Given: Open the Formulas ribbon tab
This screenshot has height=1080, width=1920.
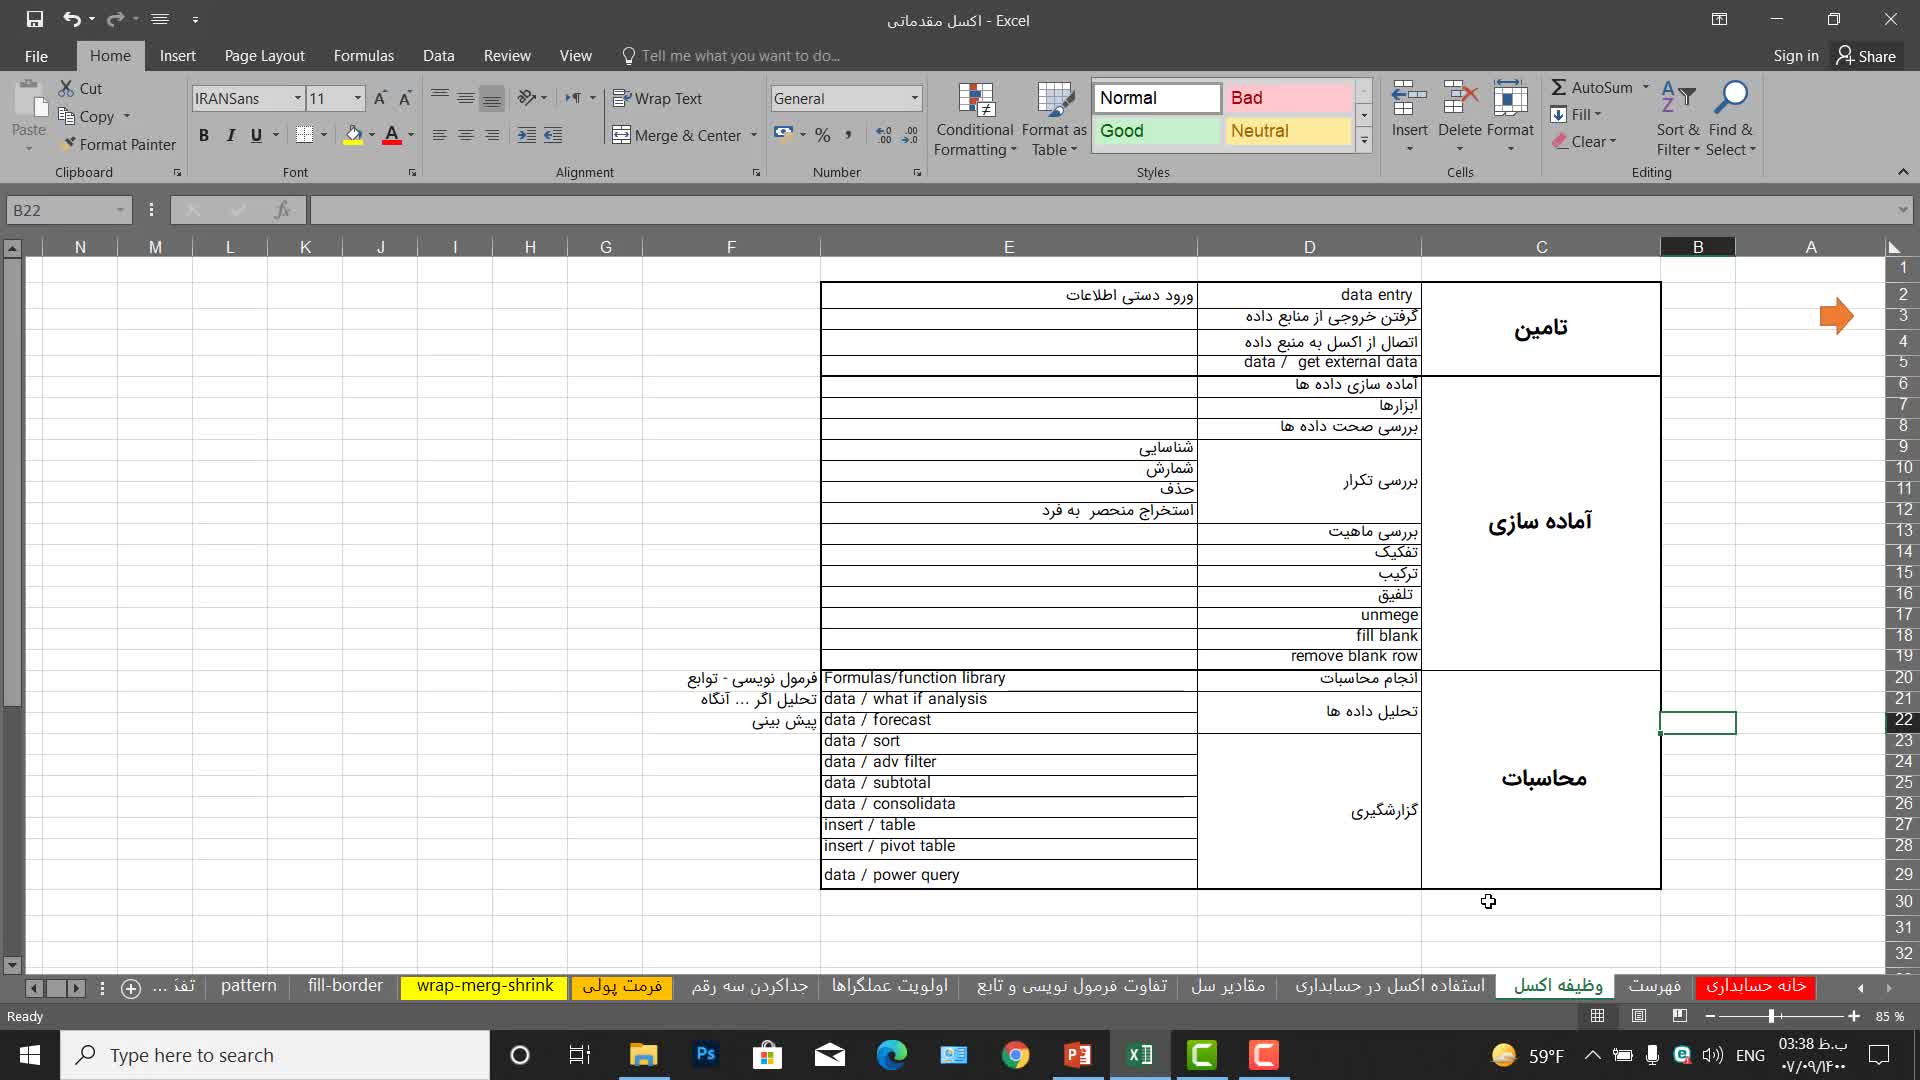Looking at the screenshot, I should point(363,56).
